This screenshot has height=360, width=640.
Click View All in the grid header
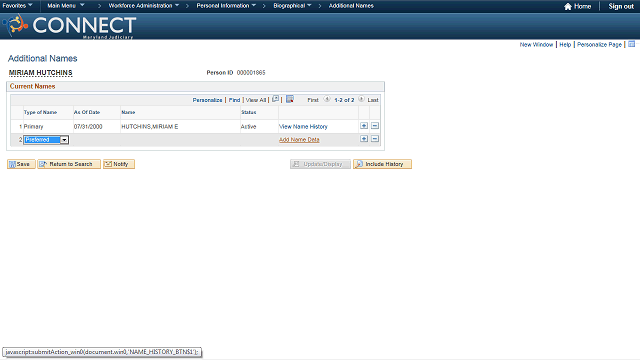pyautogui.click(x=256, y=100)
